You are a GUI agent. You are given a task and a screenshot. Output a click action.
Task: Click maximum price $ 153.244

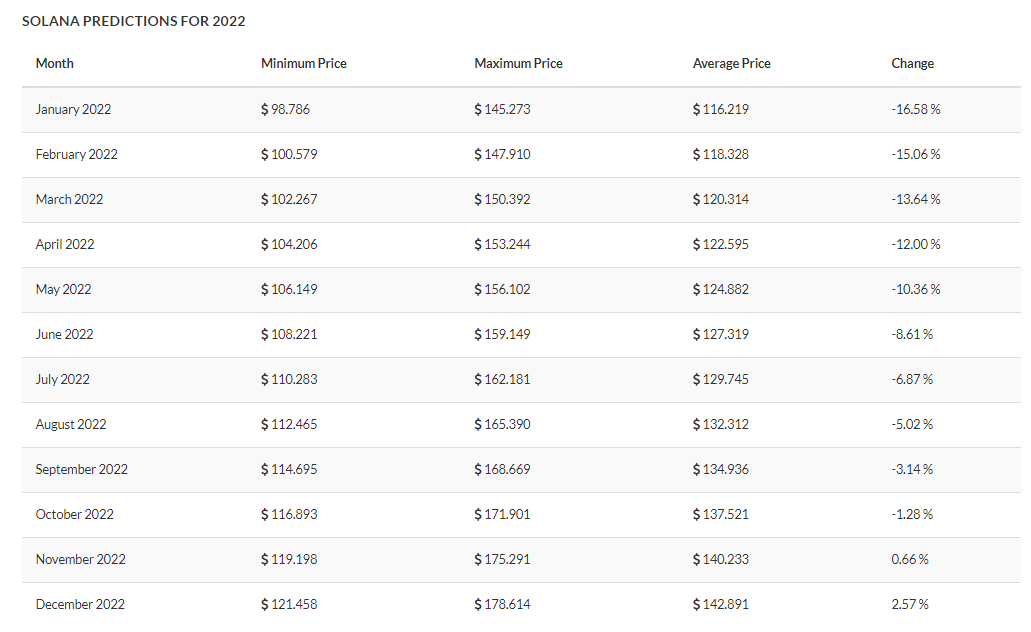502,245
